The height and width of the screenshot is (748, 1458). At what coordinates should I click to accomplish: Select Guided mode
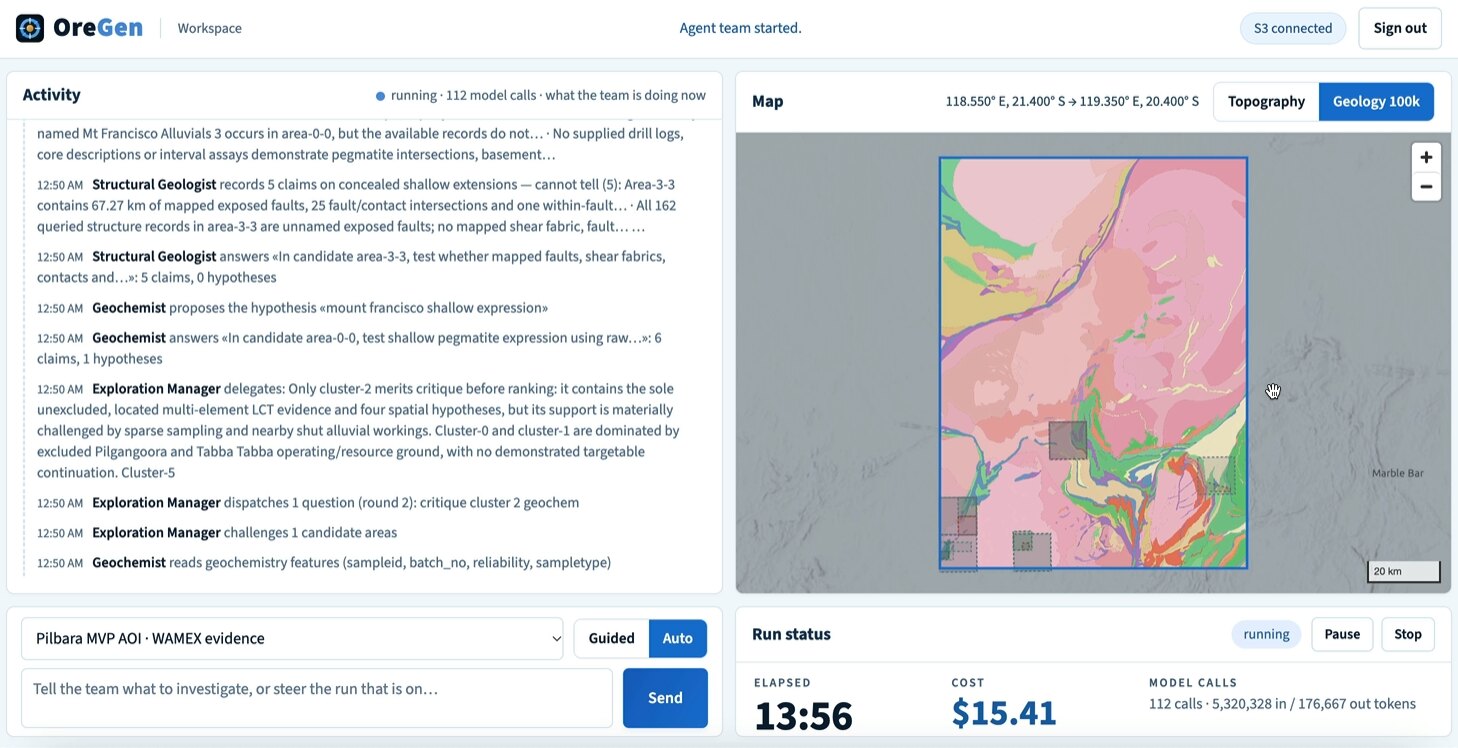(611, 639)
